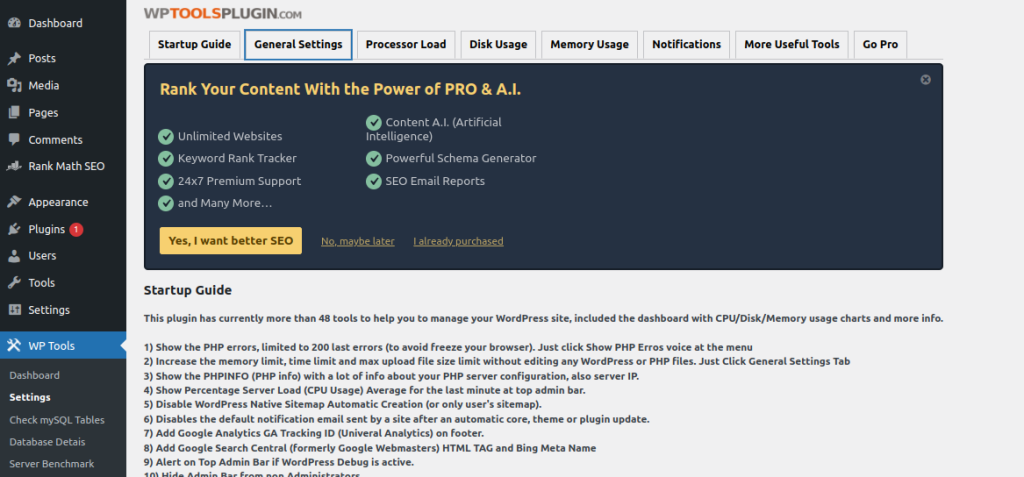The image size is (1024, 477).
Task: Open the Processor Load tab
Action: (x=406, y=45)
